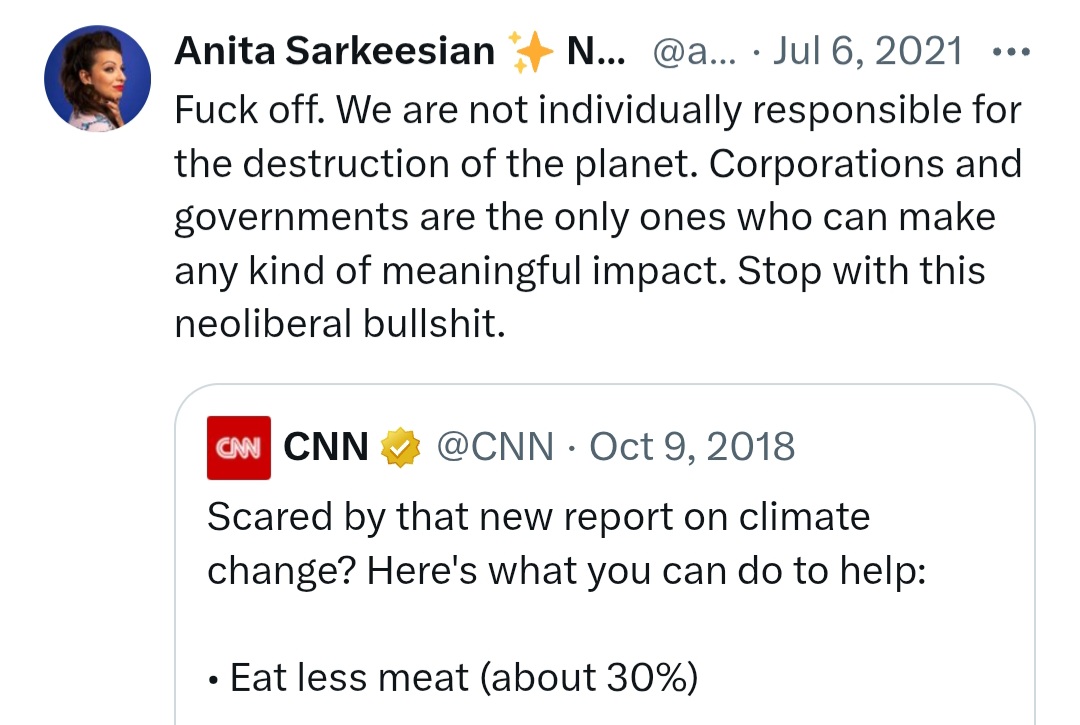Click the bold CNN account name
This screenshot has width=1080, height=725.
click(x=326, y=447)
